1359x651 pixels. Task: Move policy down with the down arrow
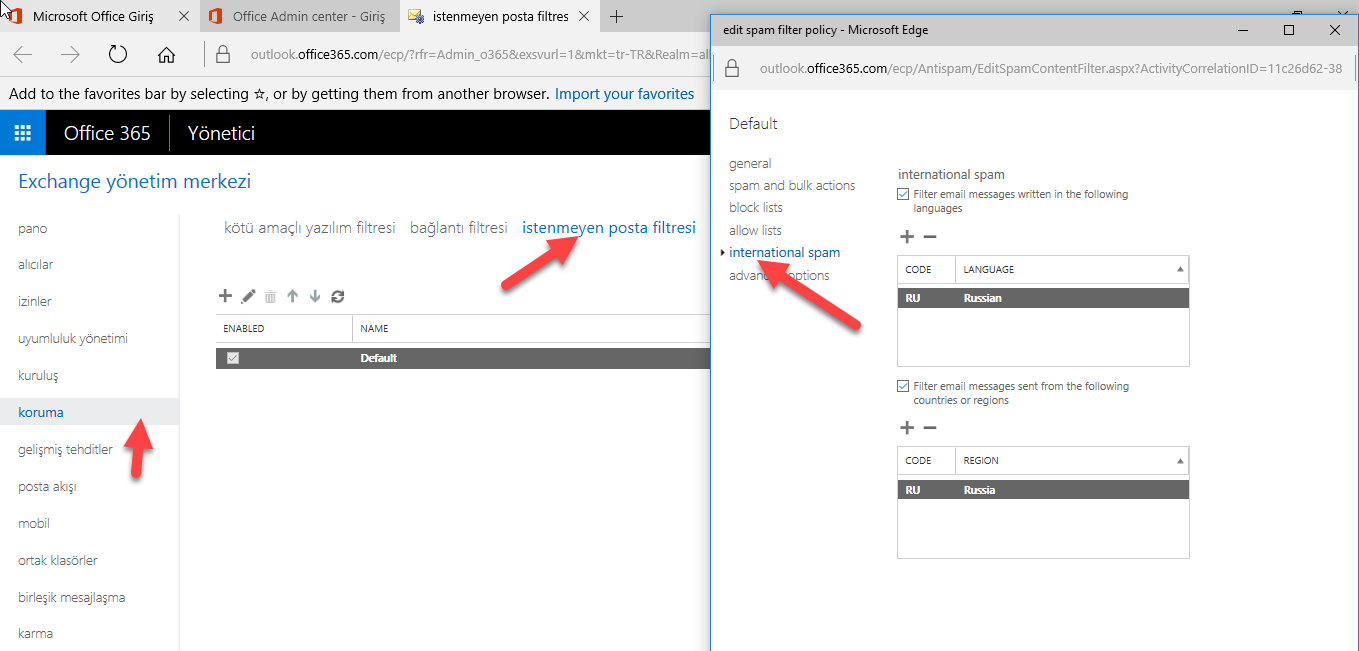(315, 296)
